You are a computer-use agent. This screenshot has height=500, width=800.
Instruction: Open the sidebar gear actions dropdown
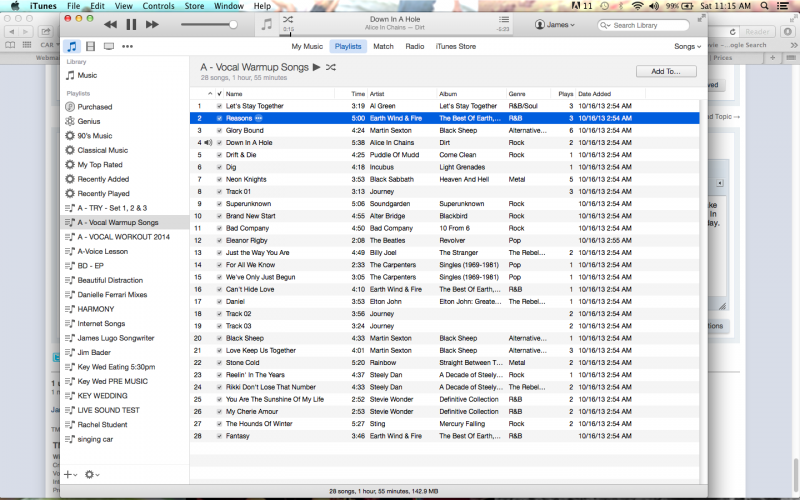click(92, 474)
